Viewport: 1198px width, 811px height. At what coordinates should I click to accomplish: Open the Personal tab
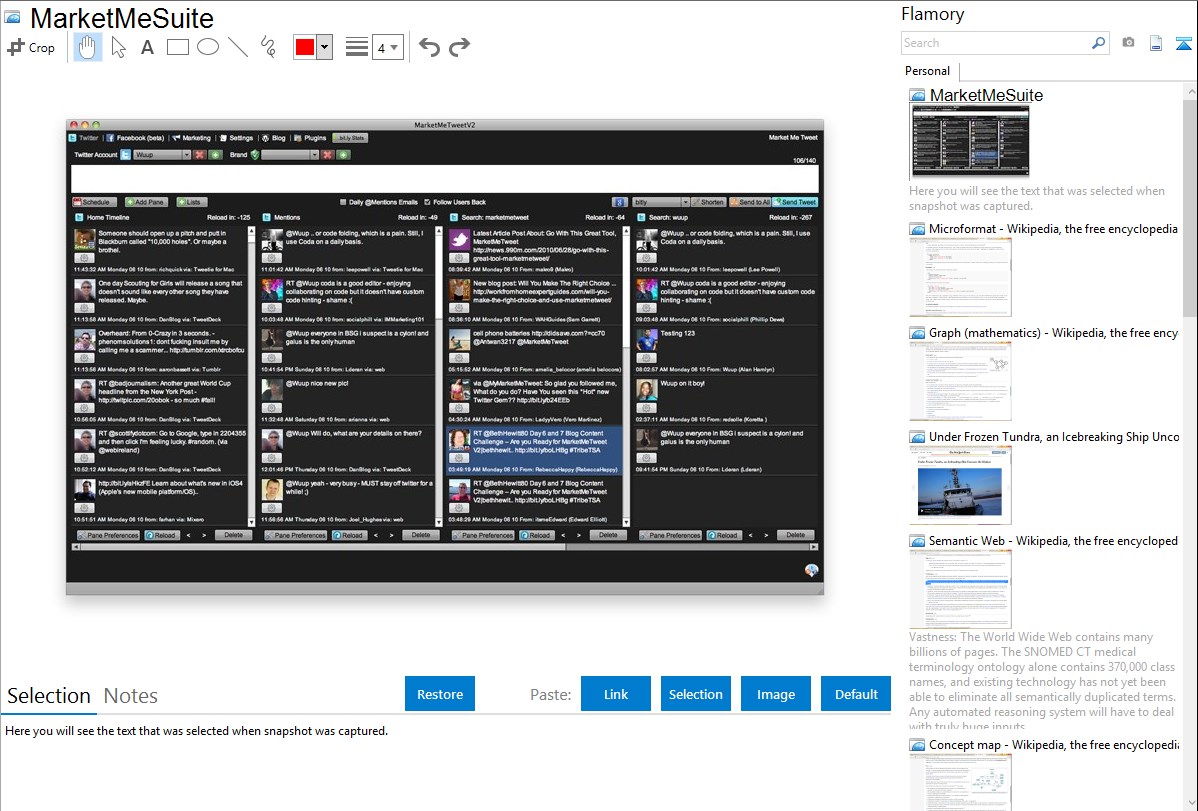[928, 71]
